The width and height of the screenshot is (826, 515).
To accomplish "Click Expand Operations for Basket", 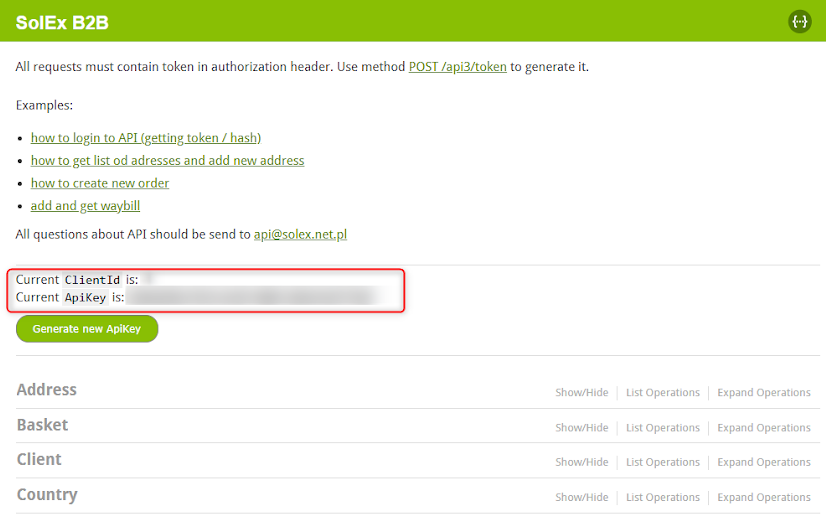I will click(x=764, y=428).
